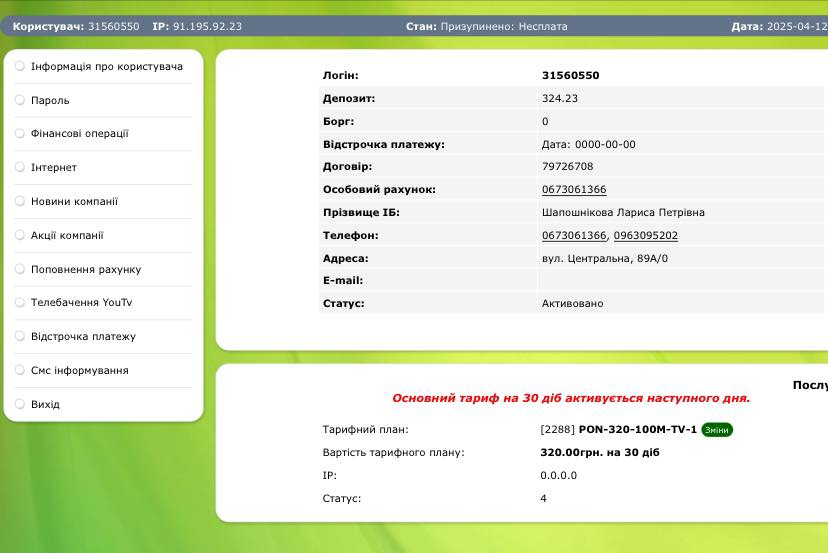Open Інформація про користувача menu item

pos(107,67)
